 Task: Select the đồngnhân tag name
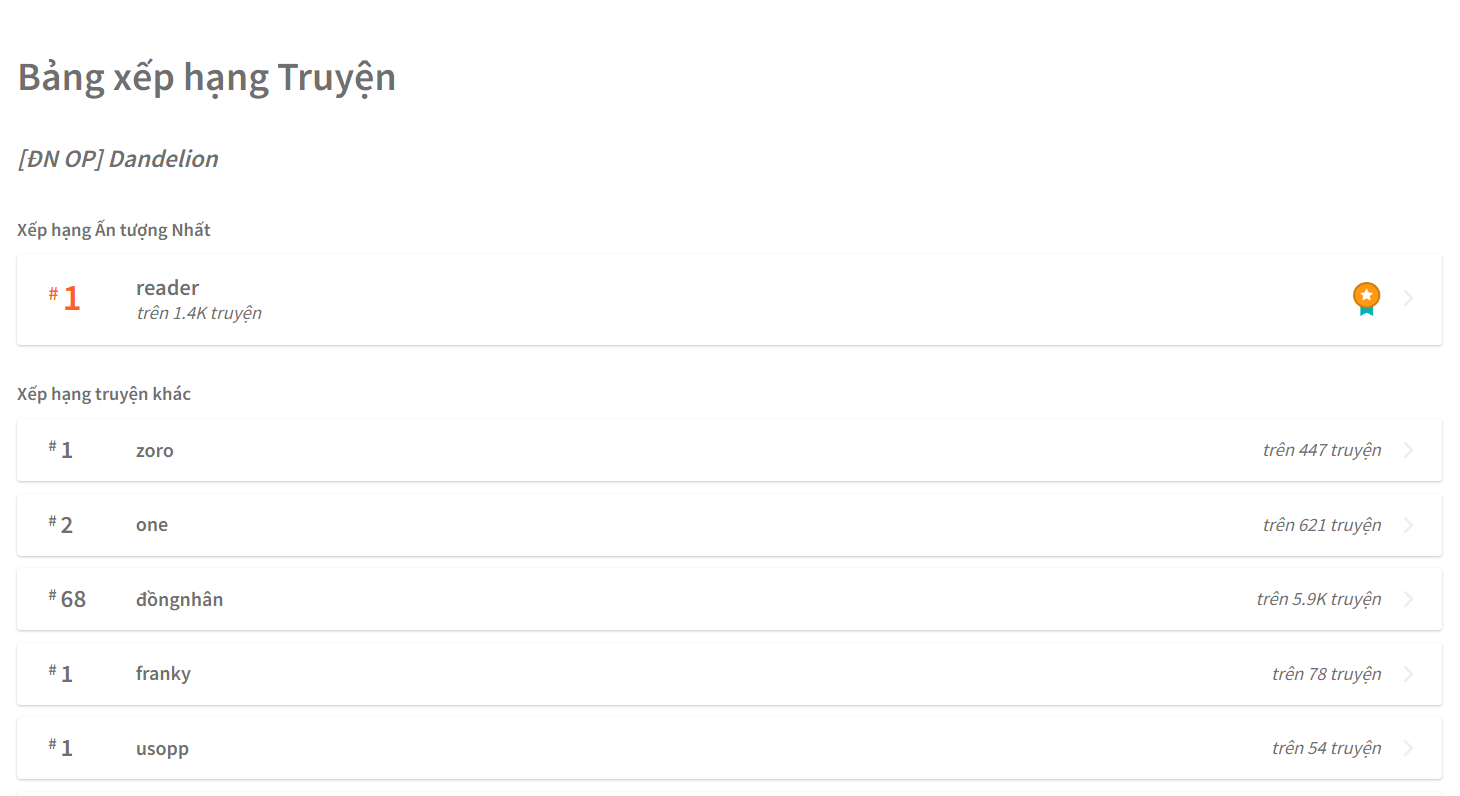pos(180,600)
